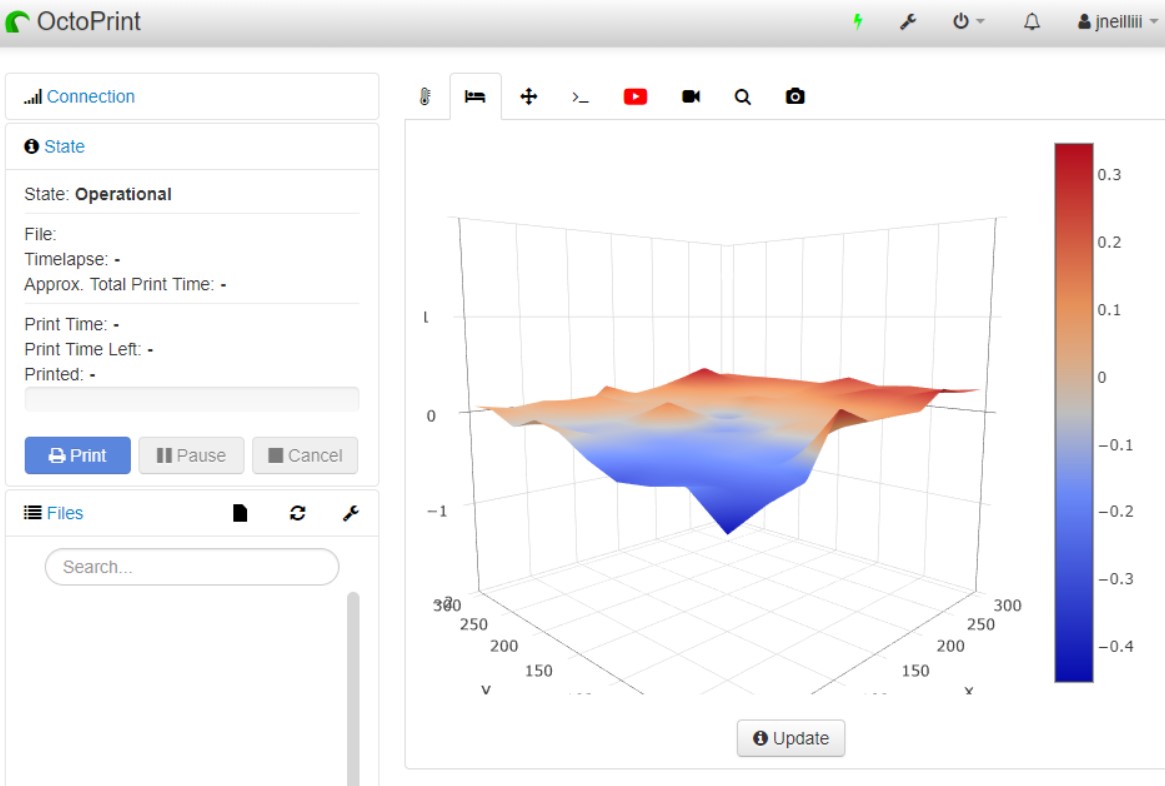Click the list icon beside Files
This screenshot has height=786, width=1165.
tap(33, 513)
